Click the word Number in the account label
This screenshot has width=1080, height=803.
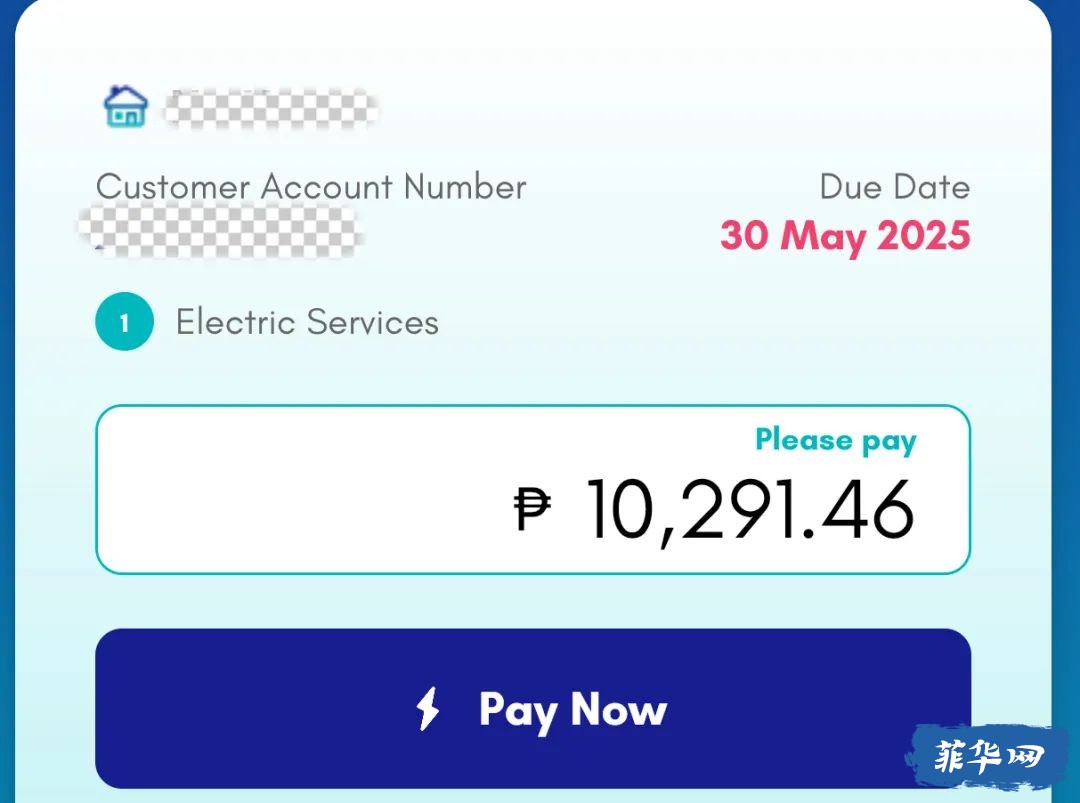click(x=465, y=187)
